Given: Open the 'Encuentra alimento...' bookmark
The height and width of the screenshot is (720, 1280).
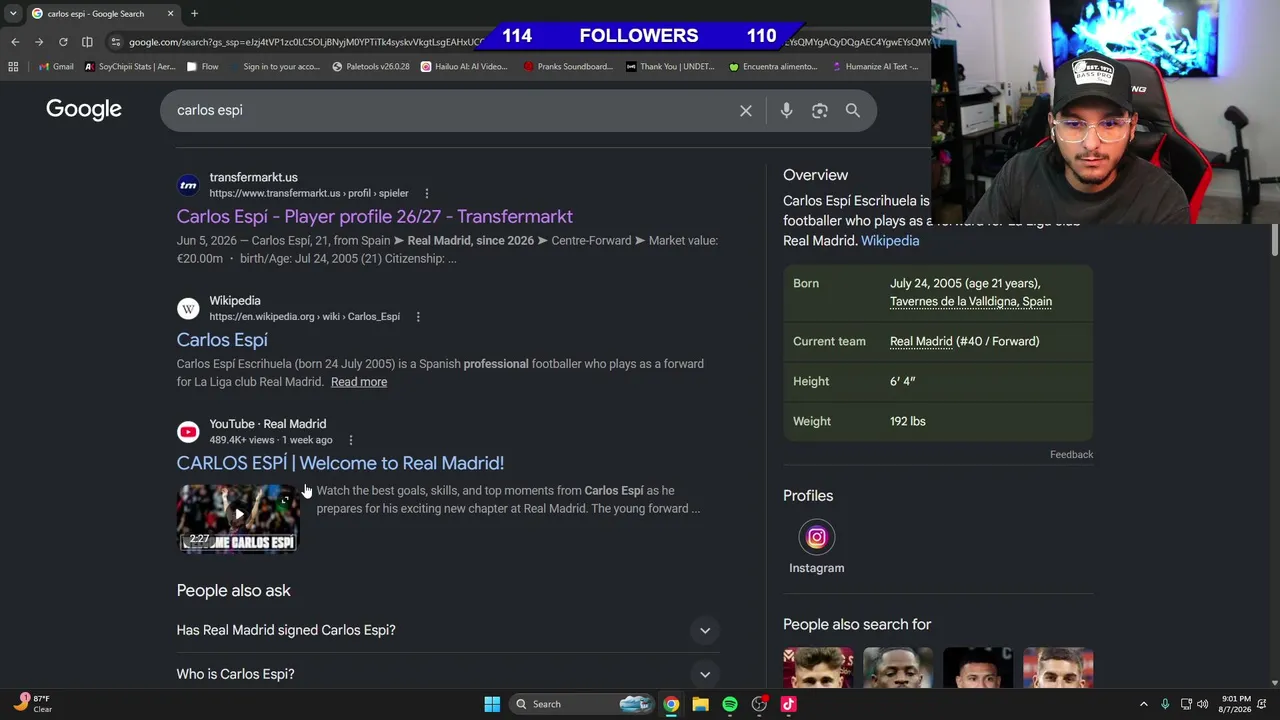Looking at the screenshot, I should pyautogui.click(x=773, y=67).
